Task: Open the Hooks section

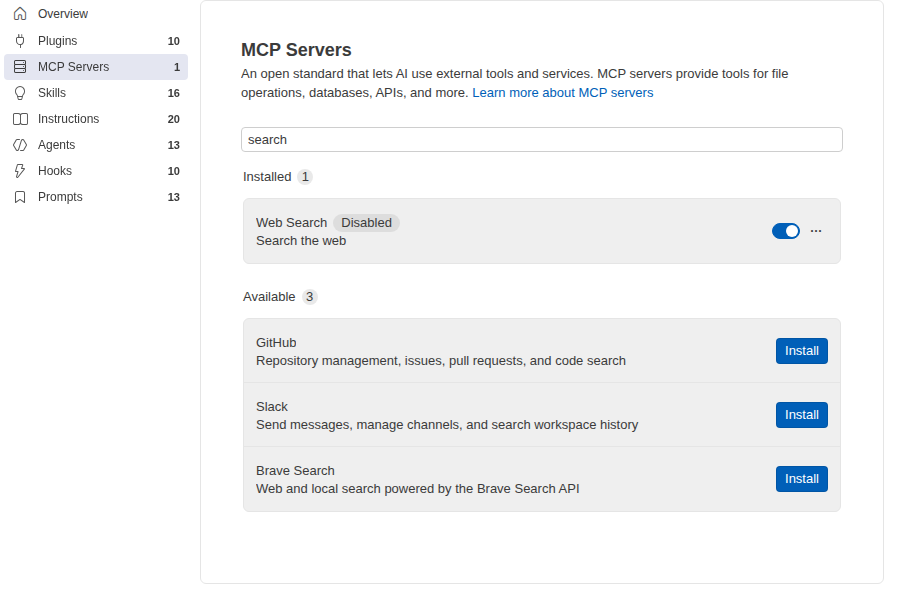Action: pyautogui.click(x=96, y=171)
